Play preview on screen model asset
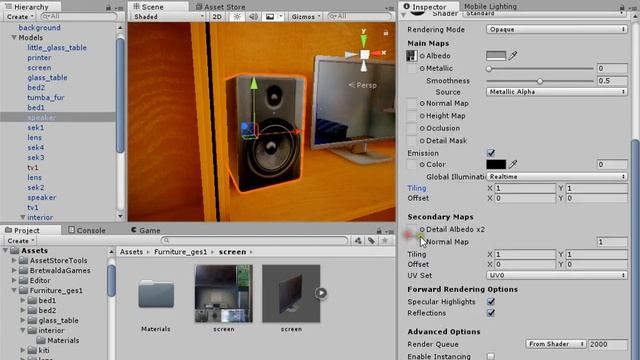This screenshot has height=360, width=640. pyautogui.click(x=321, y=293)
